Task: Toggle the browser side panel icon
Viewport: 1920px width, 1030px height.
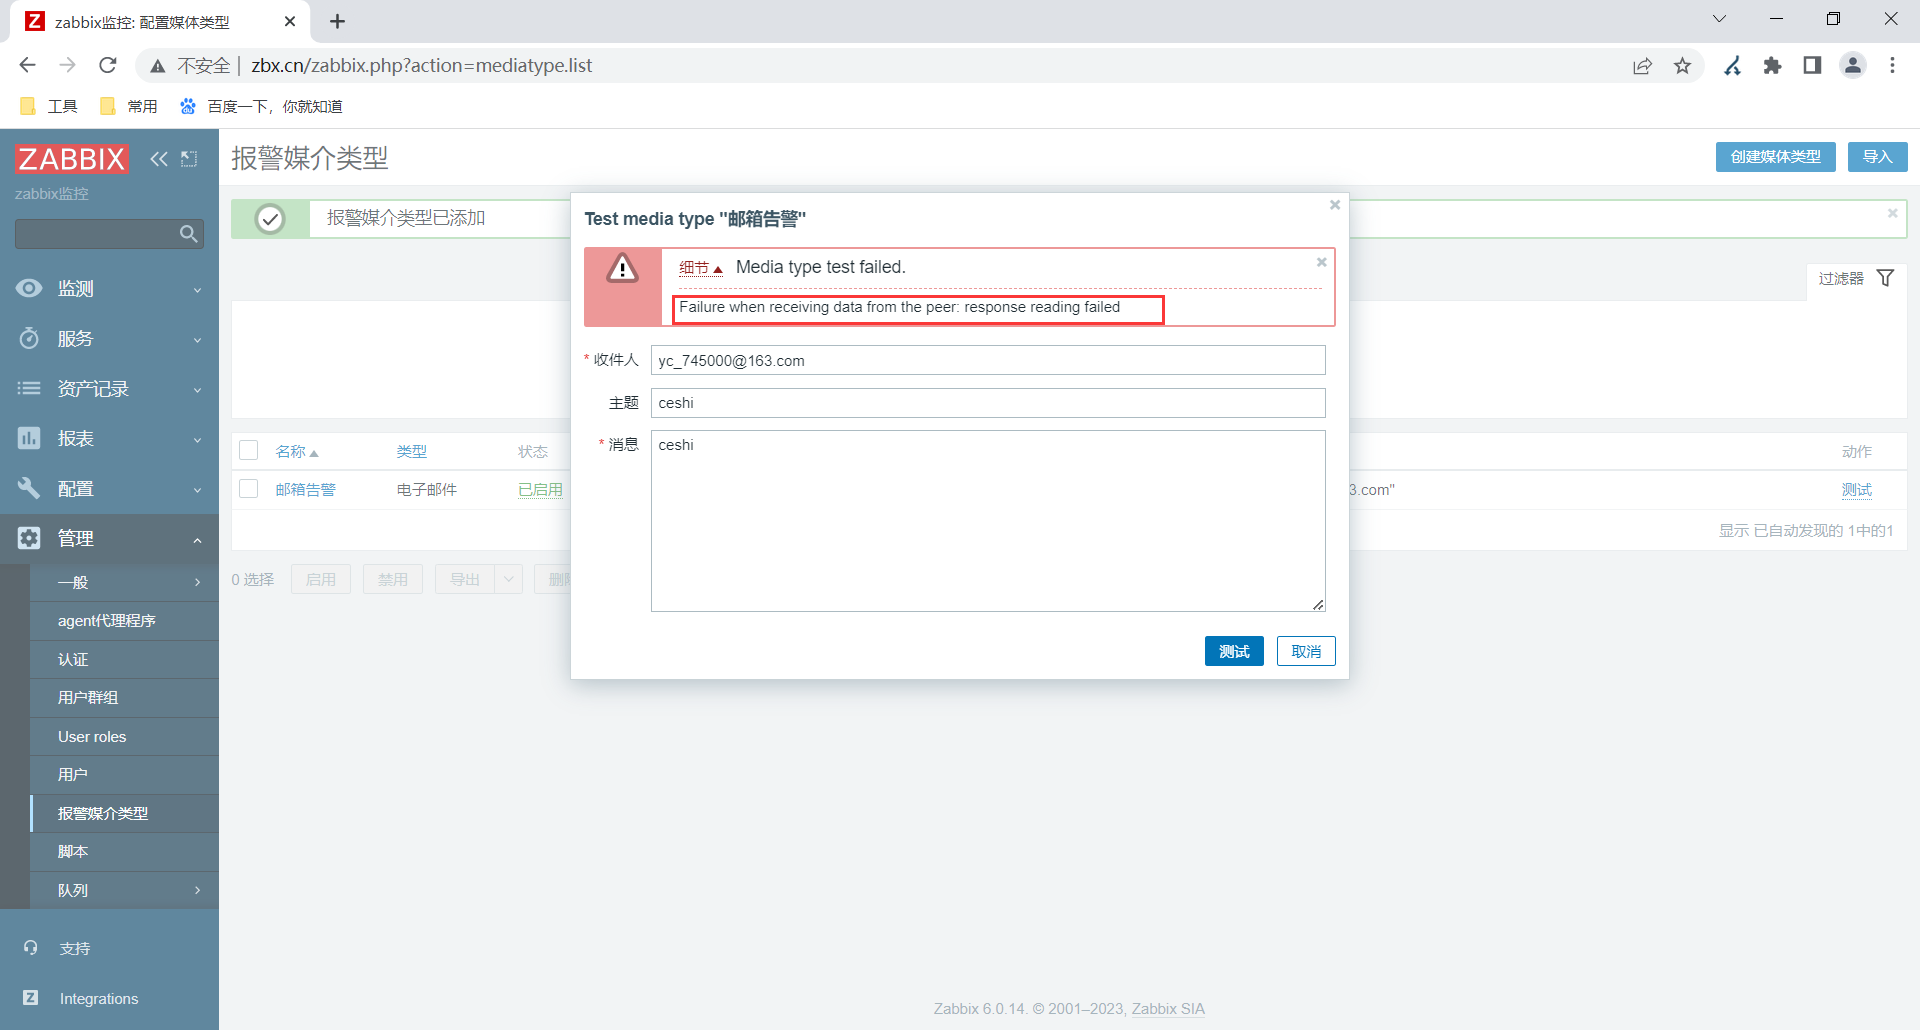Action: pos(1812,66)
